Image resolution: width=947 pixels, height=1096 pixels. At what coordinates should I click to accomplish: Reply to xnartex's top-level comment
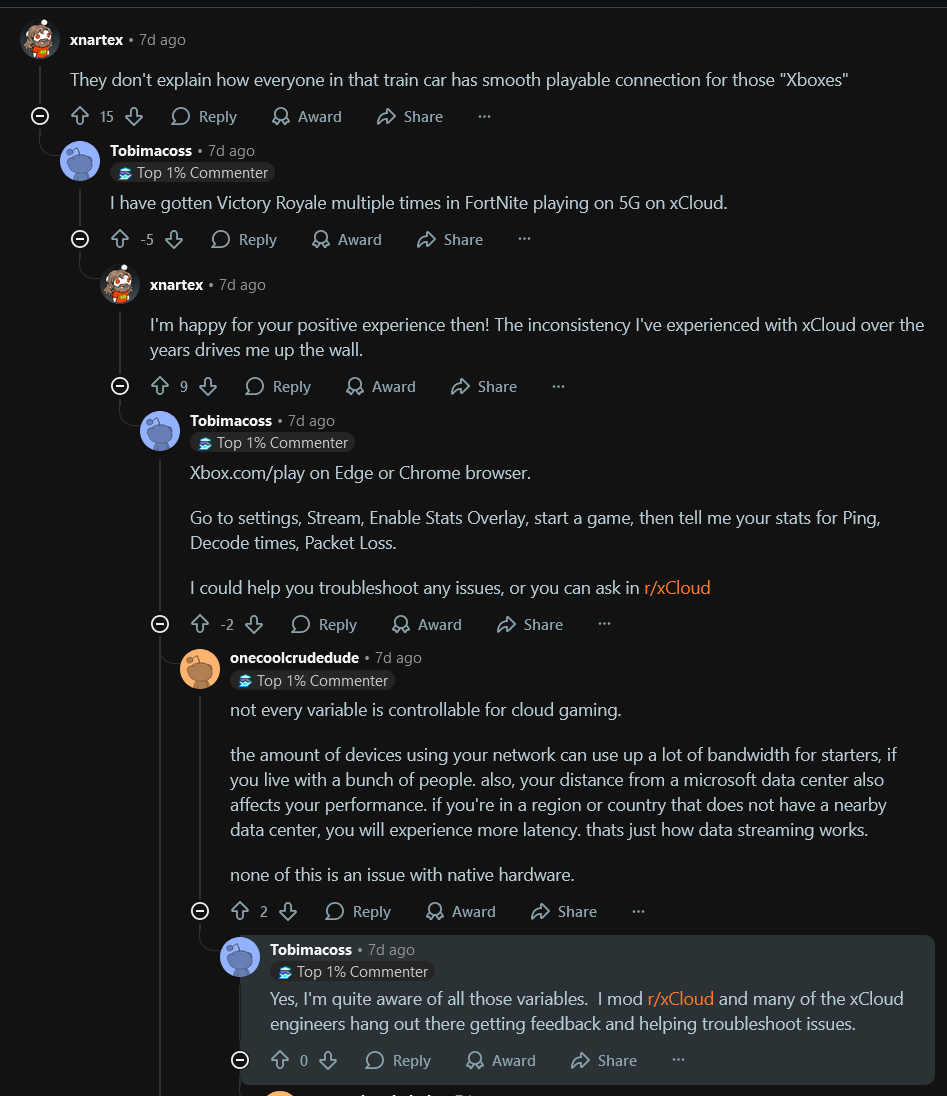click(204, 117)
